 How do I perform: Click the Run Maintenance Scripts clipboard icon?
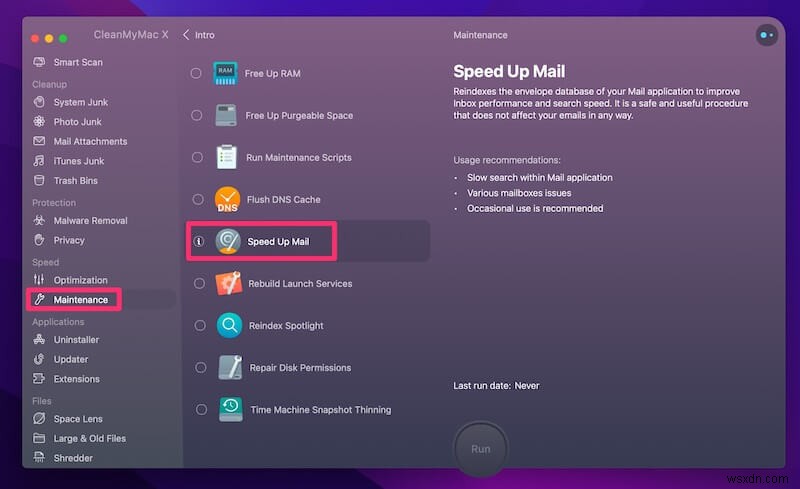coord(226,157)
